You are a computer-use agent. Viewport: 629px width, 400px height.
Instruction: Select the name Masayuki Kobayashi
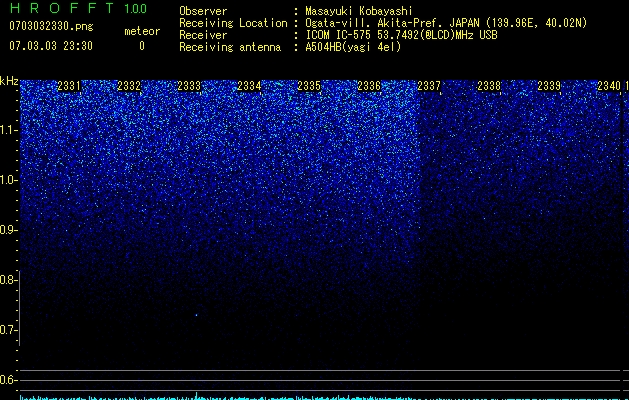click(x=359, y=11)
